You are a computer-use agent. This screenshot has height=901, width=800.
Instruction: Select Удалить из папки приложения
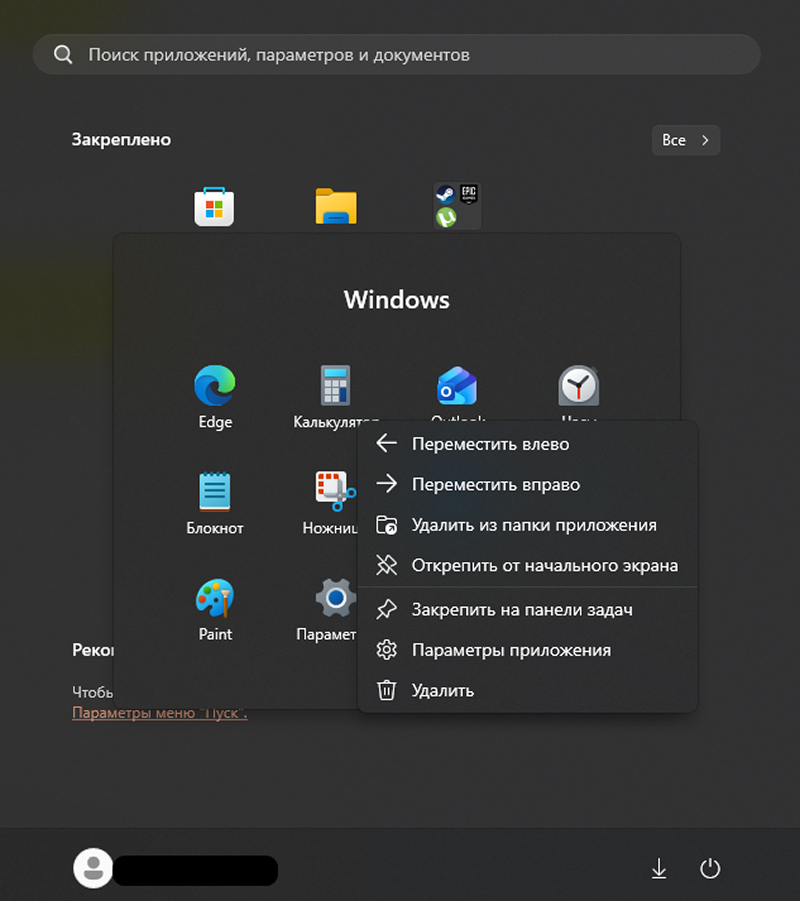pyautogui.click(x=533, y=525)
